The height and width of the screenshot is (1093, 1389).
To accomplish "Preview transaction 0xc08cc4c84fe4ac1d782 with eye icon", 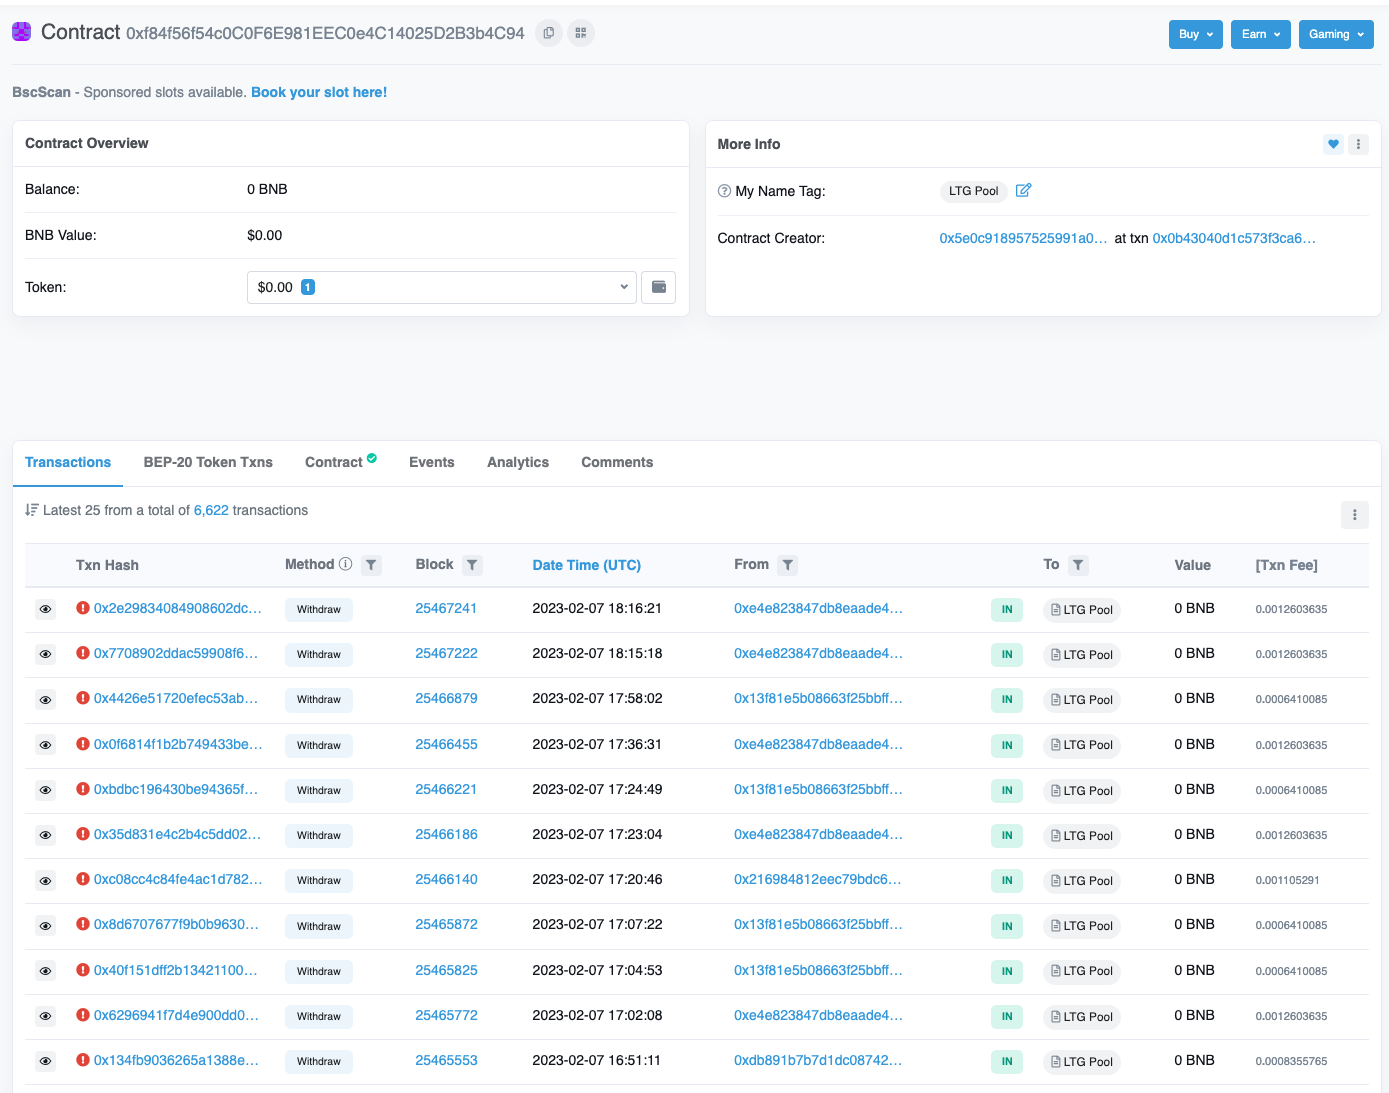I will [45, 881].
